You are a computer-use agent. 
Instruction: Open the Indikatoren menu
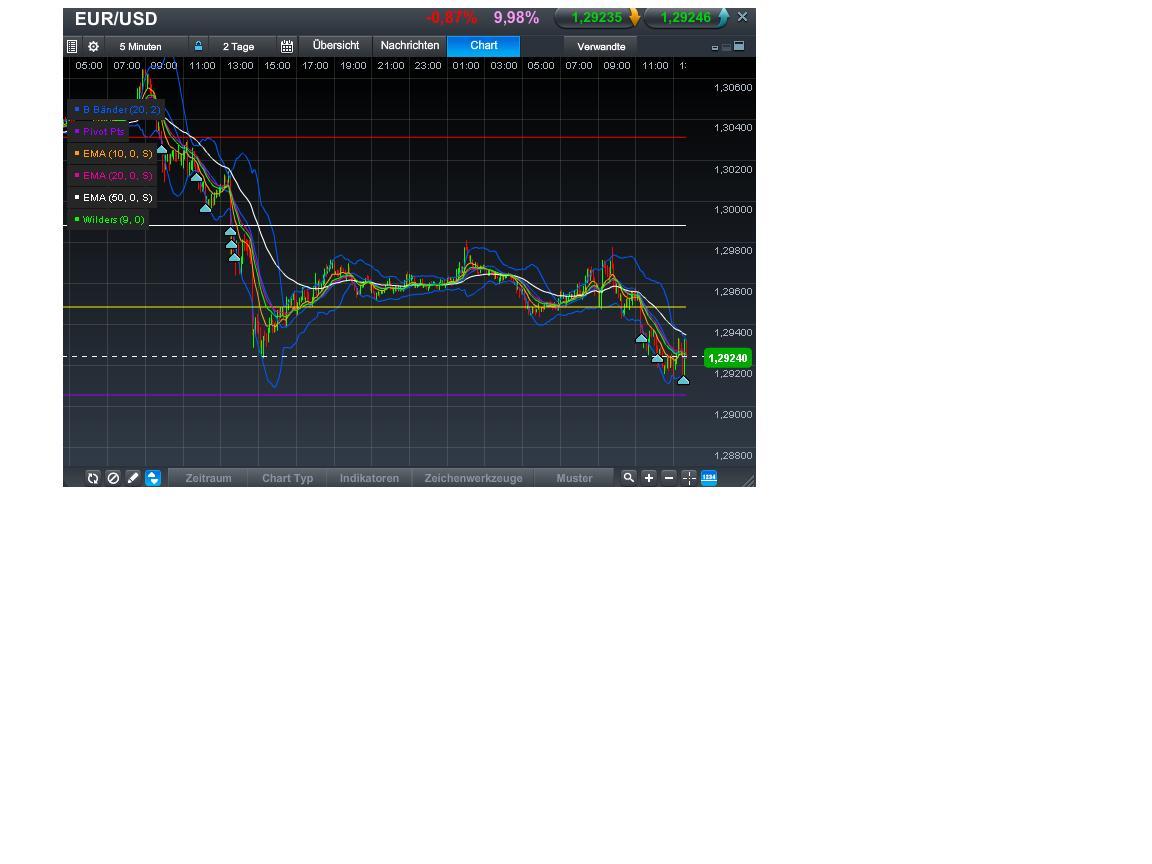point(369,478)
